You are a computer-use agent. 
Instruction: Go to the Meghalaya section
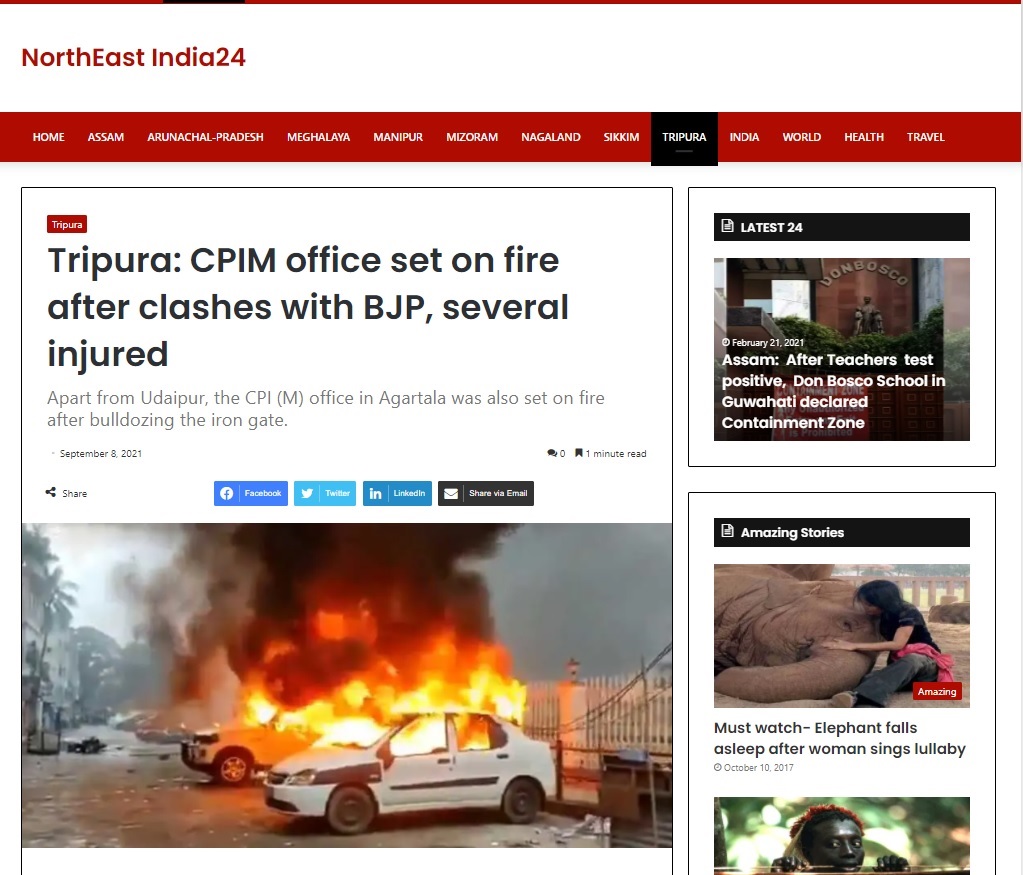click(318, 137)
